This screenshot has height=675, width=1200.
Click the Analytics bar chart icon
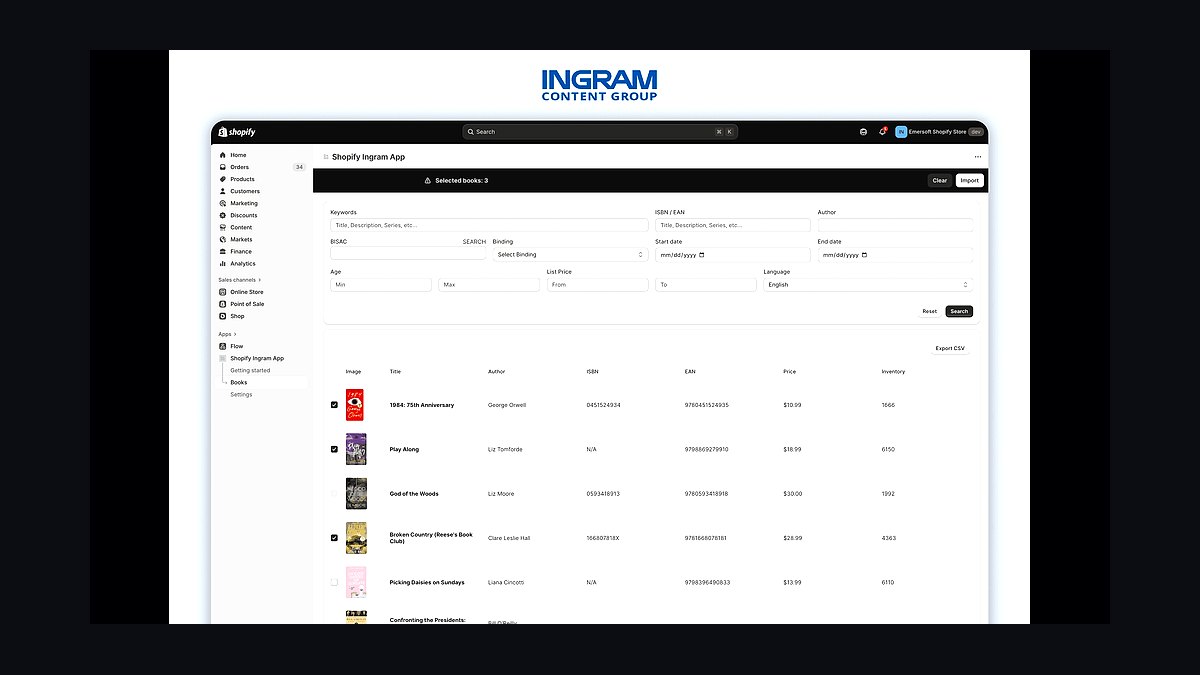(222, 264)
